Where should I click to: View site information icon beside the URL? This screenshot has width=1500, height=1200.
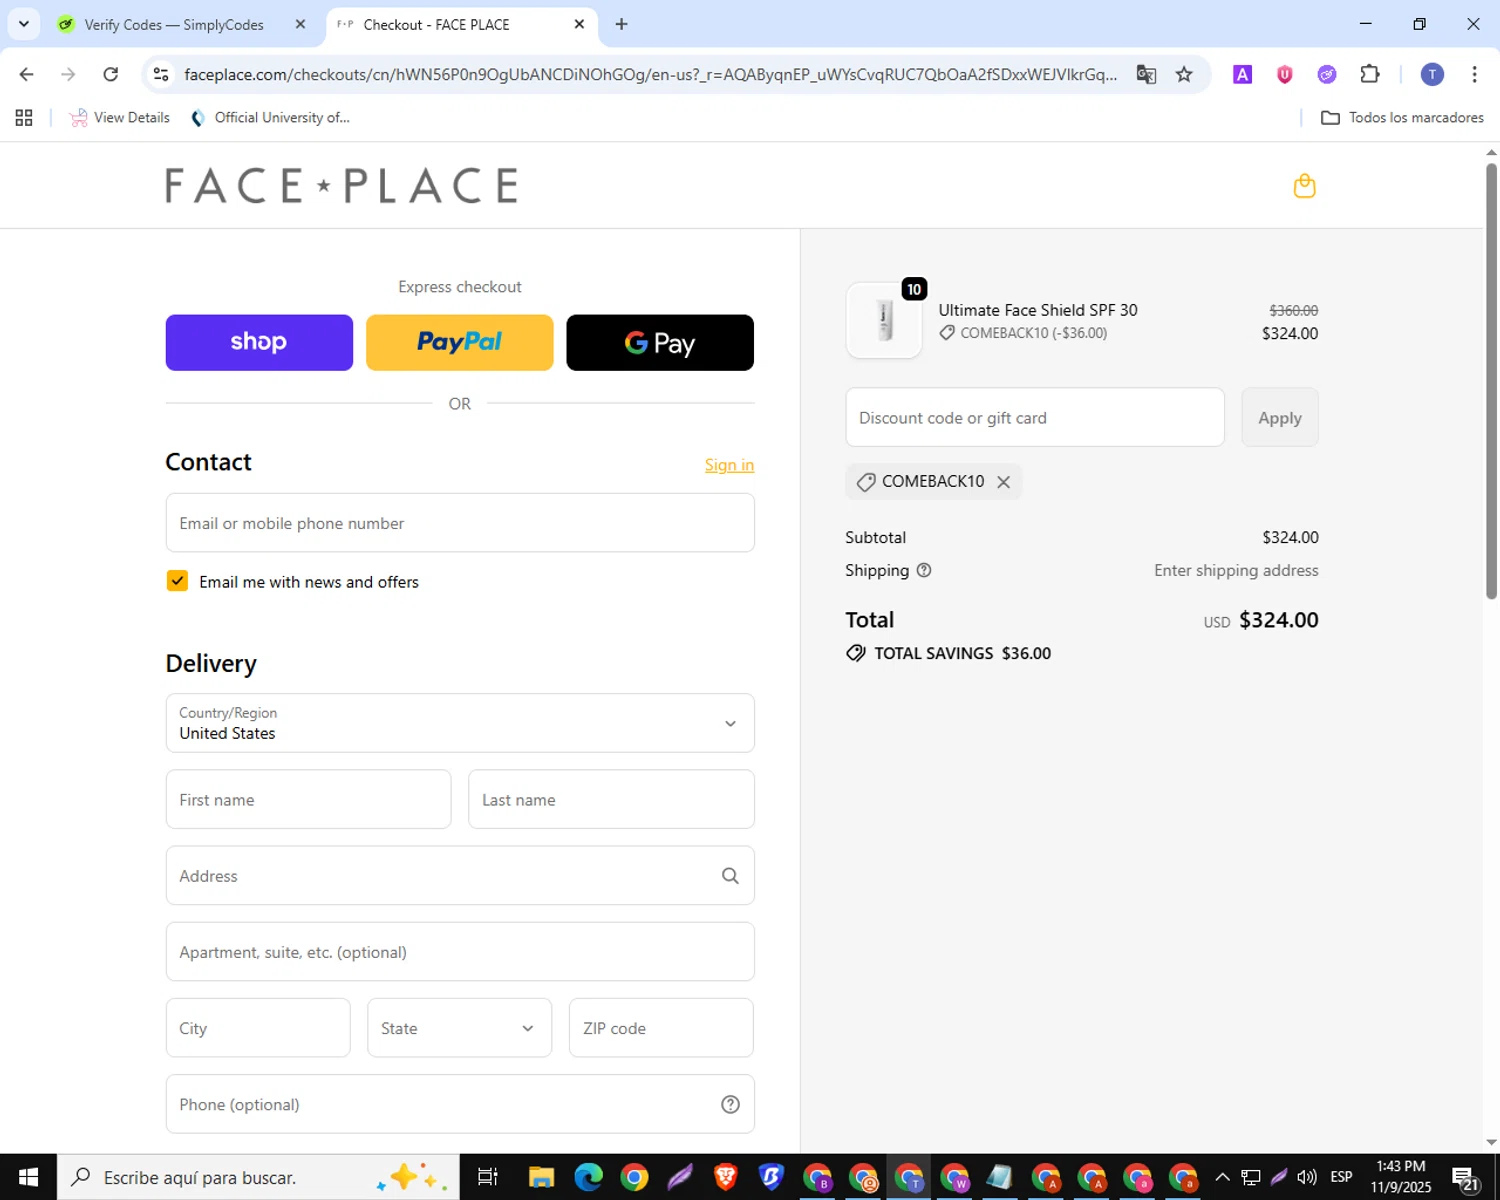(x=161, y=74)
